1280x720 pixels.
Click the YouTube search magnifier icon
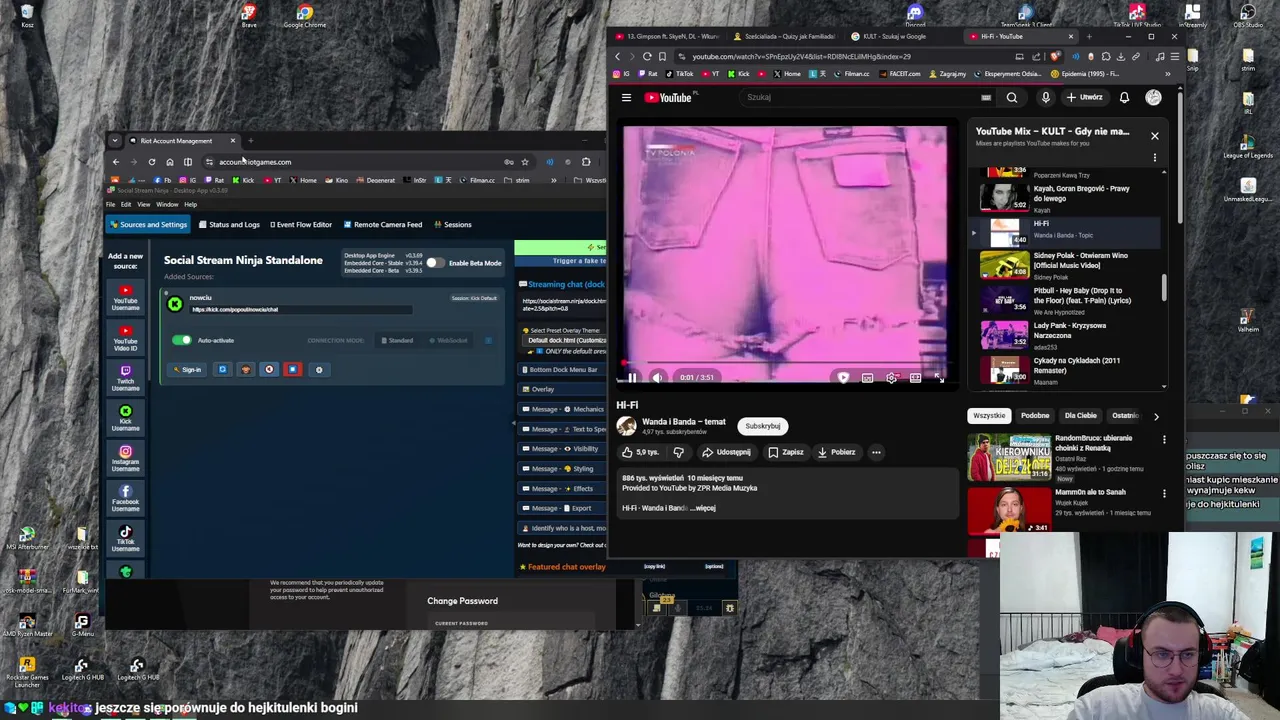click(x=1012, y=97)
